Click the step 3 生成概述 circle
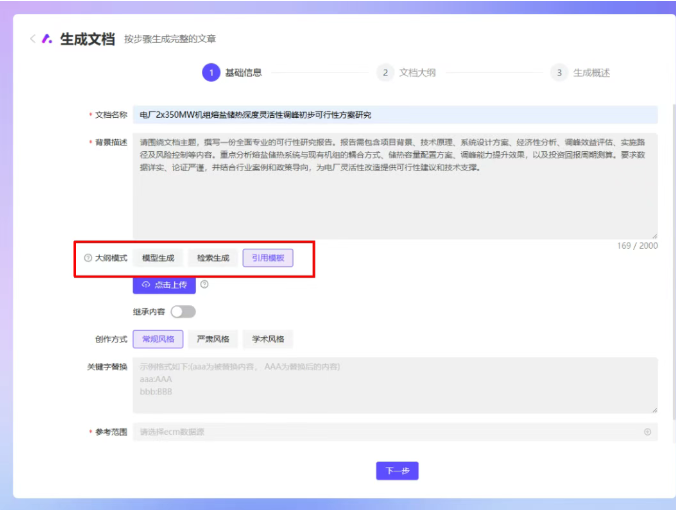The image size is (679, 510). [x=559, y=73]
